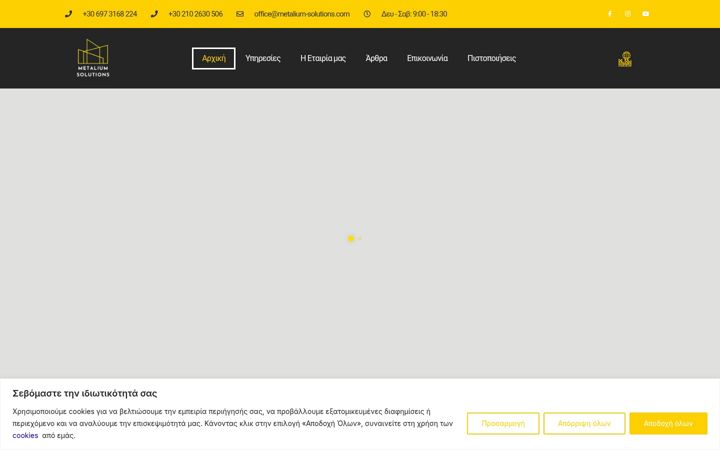Image resolution: width=720 pixels, height=450 pixels.
Task: Open the Επικοινωνία page
Action: [428, 58]
